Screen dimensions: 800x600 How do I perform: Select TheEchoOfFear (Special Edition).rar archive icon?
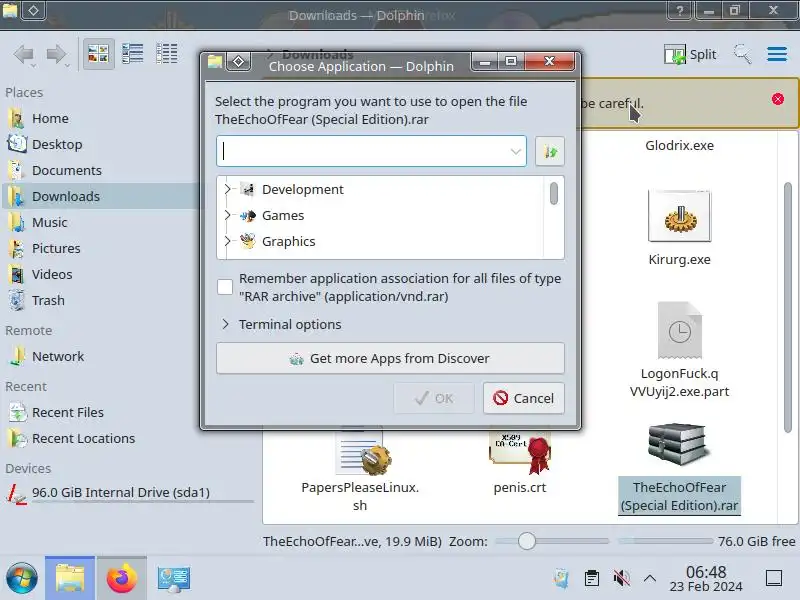(x=679, y=444)
